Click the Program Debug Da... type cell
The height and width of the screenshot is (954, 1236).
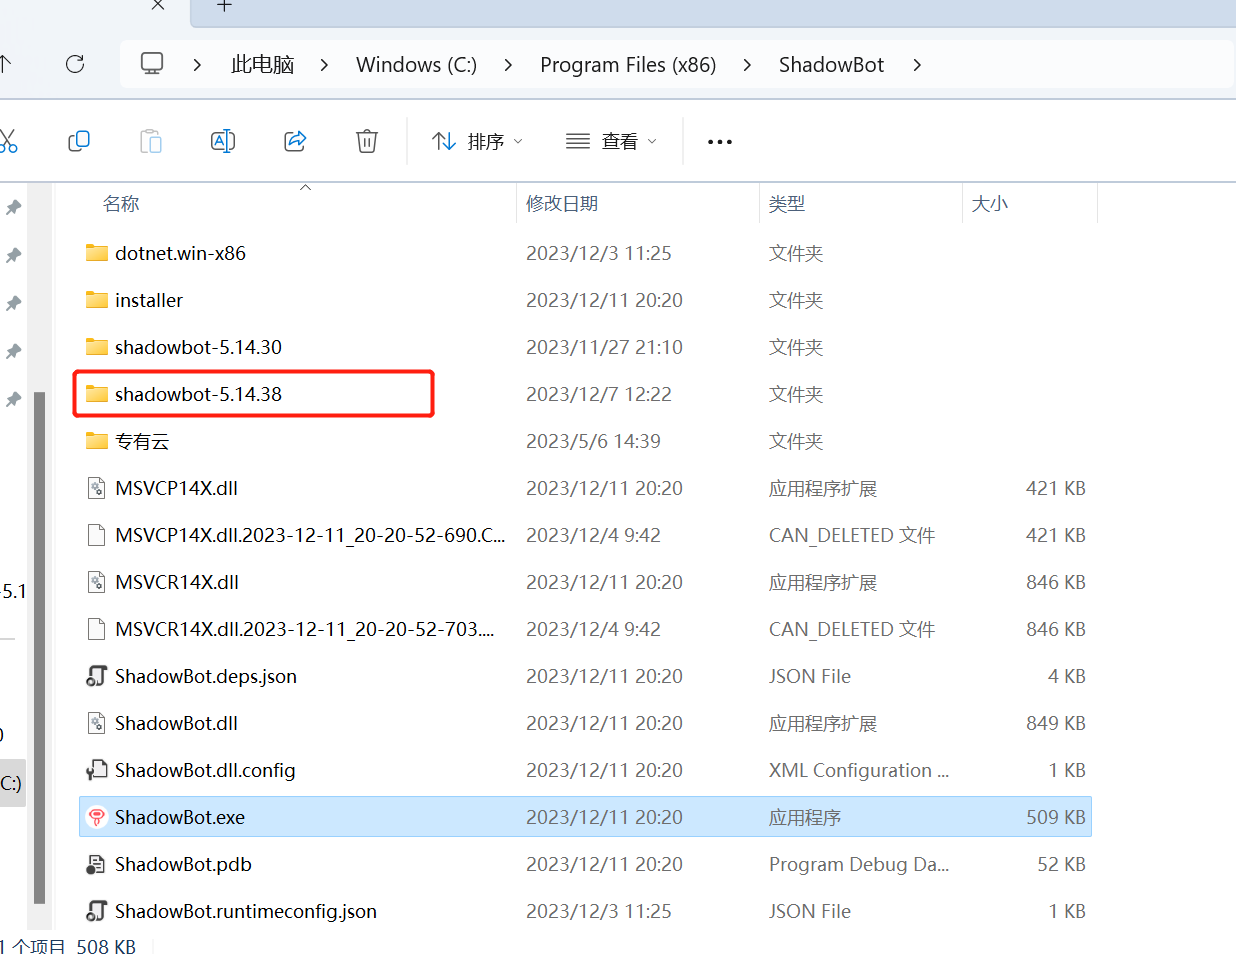pos(859,864)
